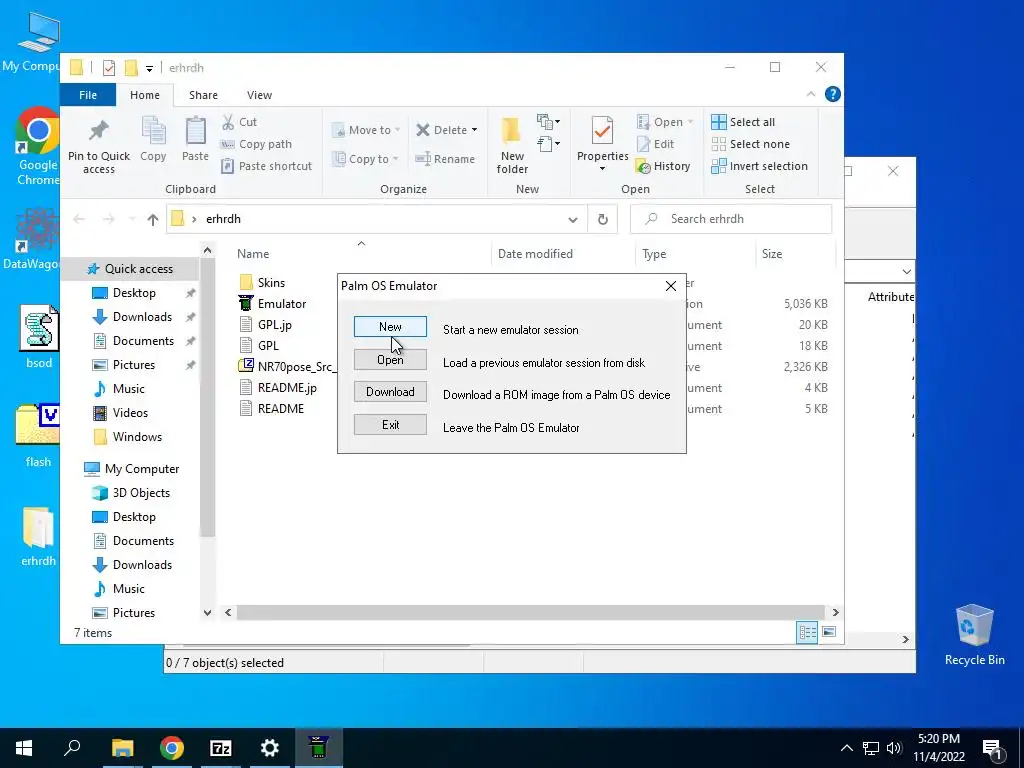Open 3D Objects in navigation pane
The image size is (1024, 768).
pyautogui.click(x=141, y=493)
